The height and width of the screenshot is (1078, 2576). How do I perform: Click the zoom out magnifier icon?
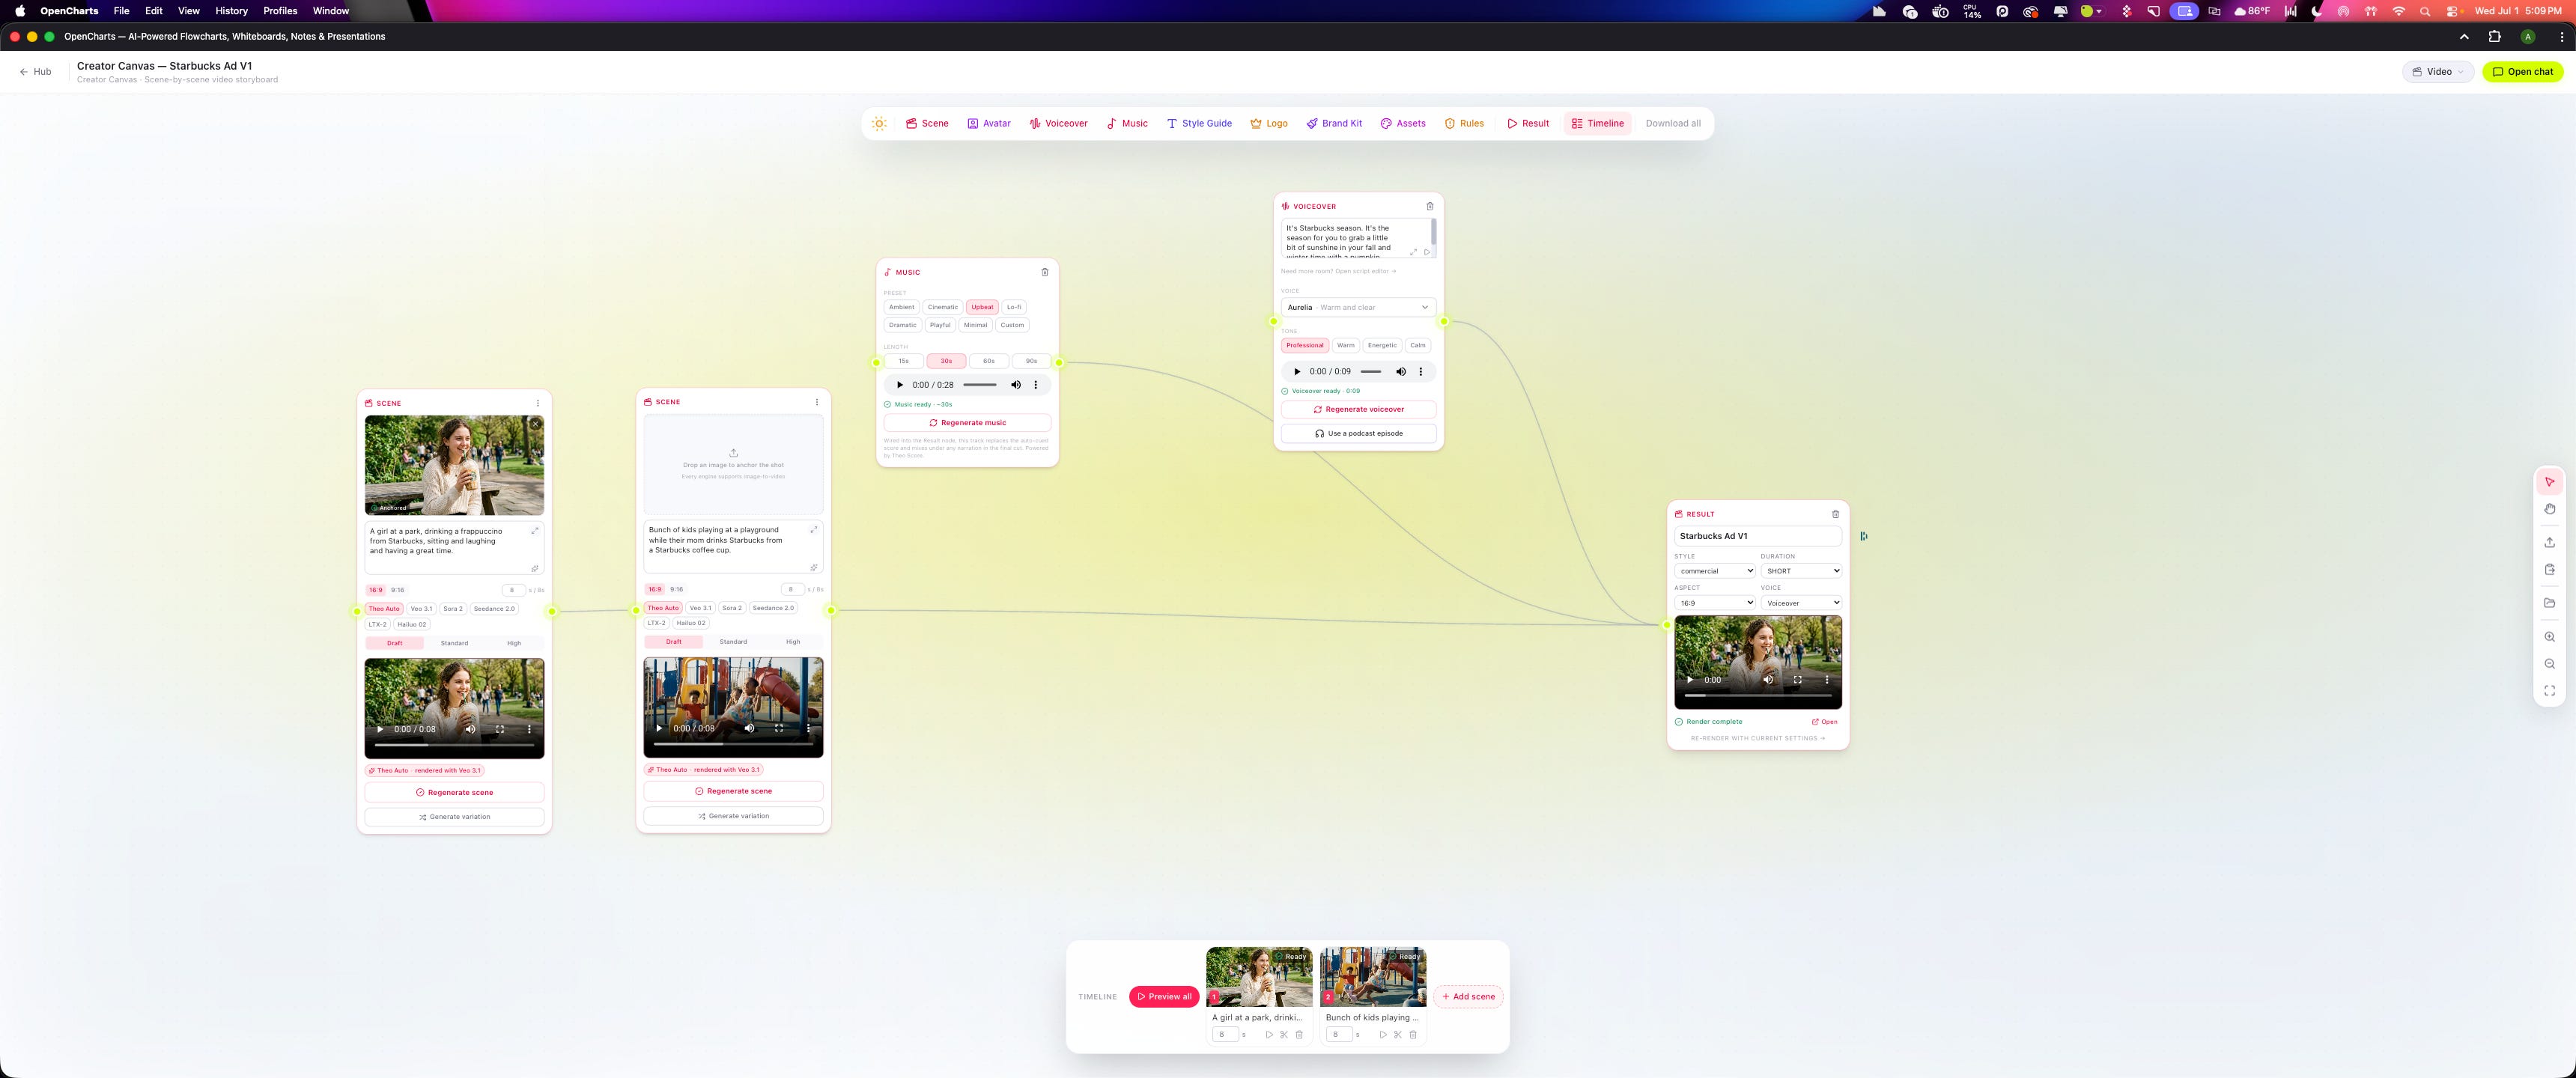tap(2549, 664)
